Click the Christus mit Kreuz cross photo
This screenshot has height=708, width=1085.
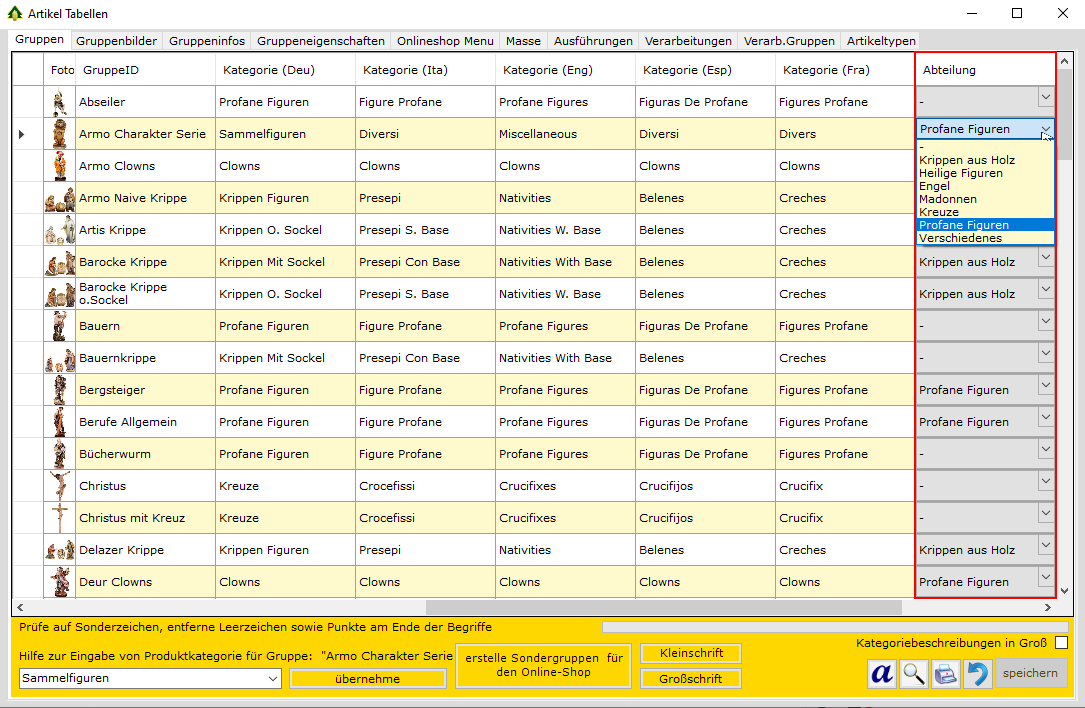click(x=60, y=518)
